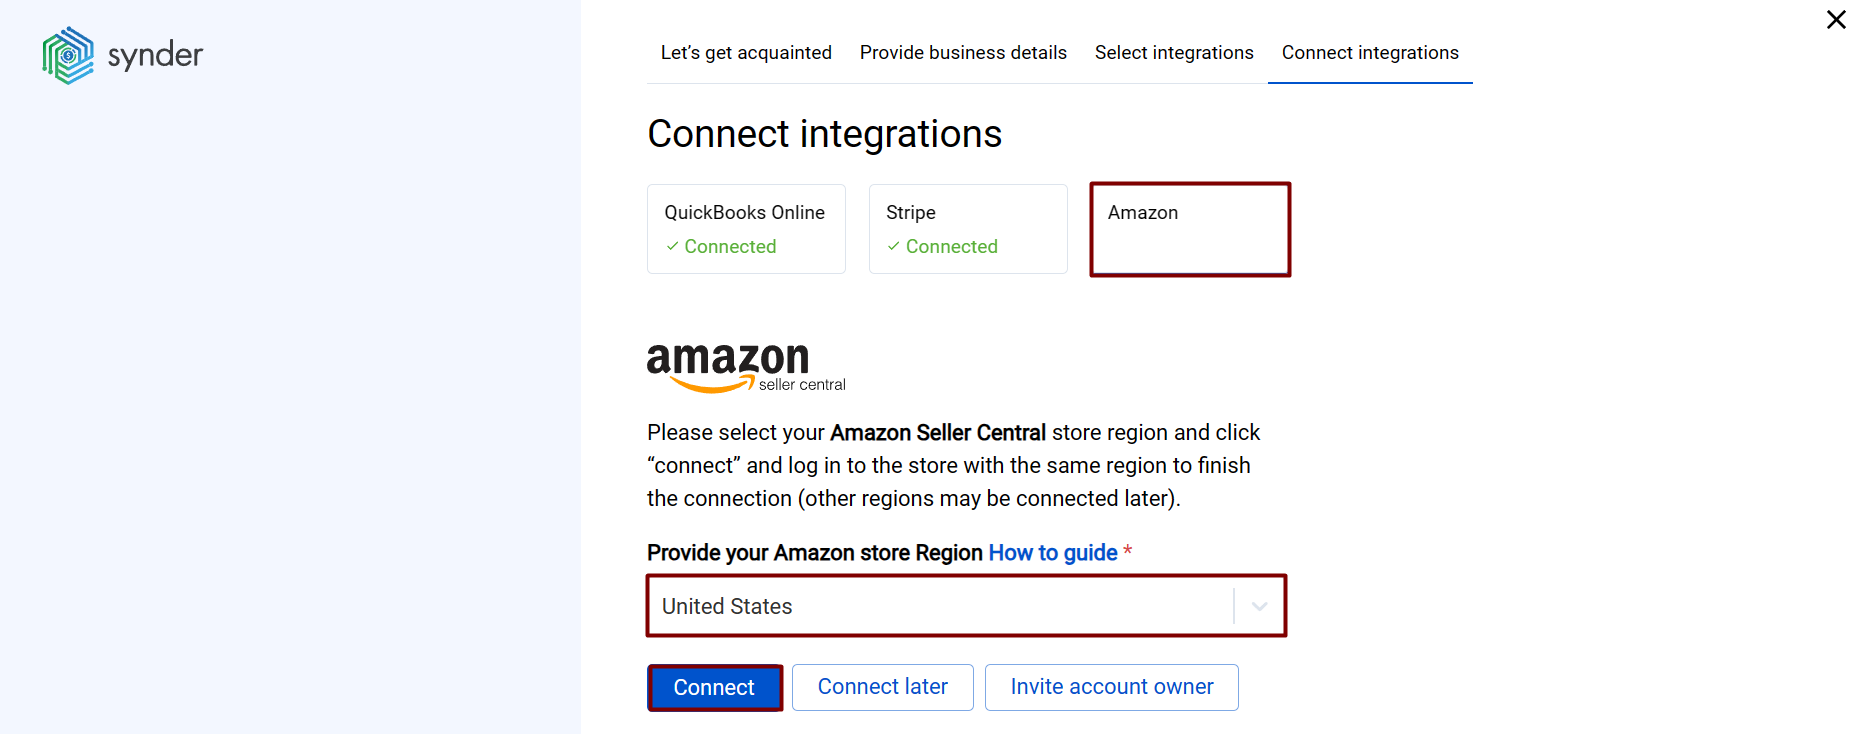Select the Amazon integration card

coord(1189,229)
